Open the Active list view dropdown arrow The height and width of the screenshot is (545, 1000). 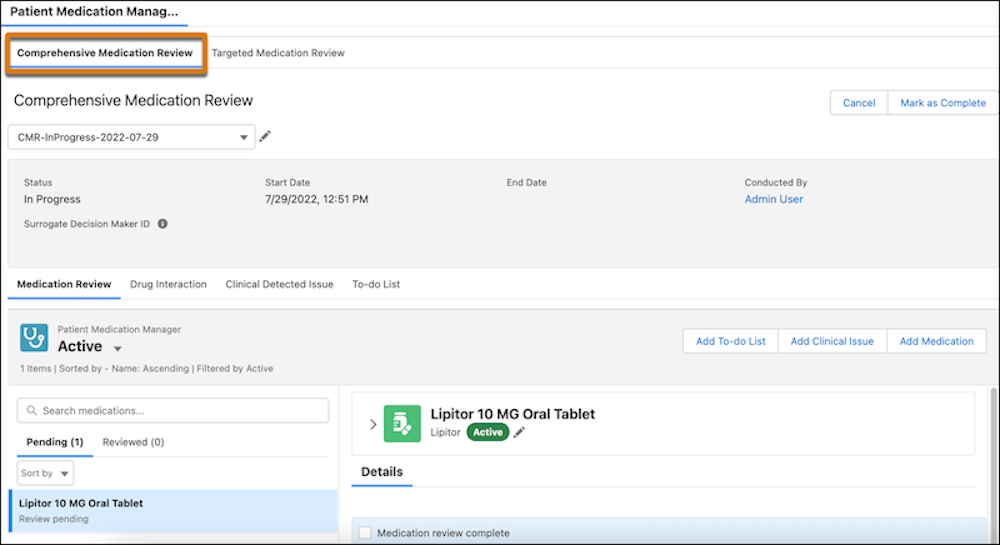117,349
